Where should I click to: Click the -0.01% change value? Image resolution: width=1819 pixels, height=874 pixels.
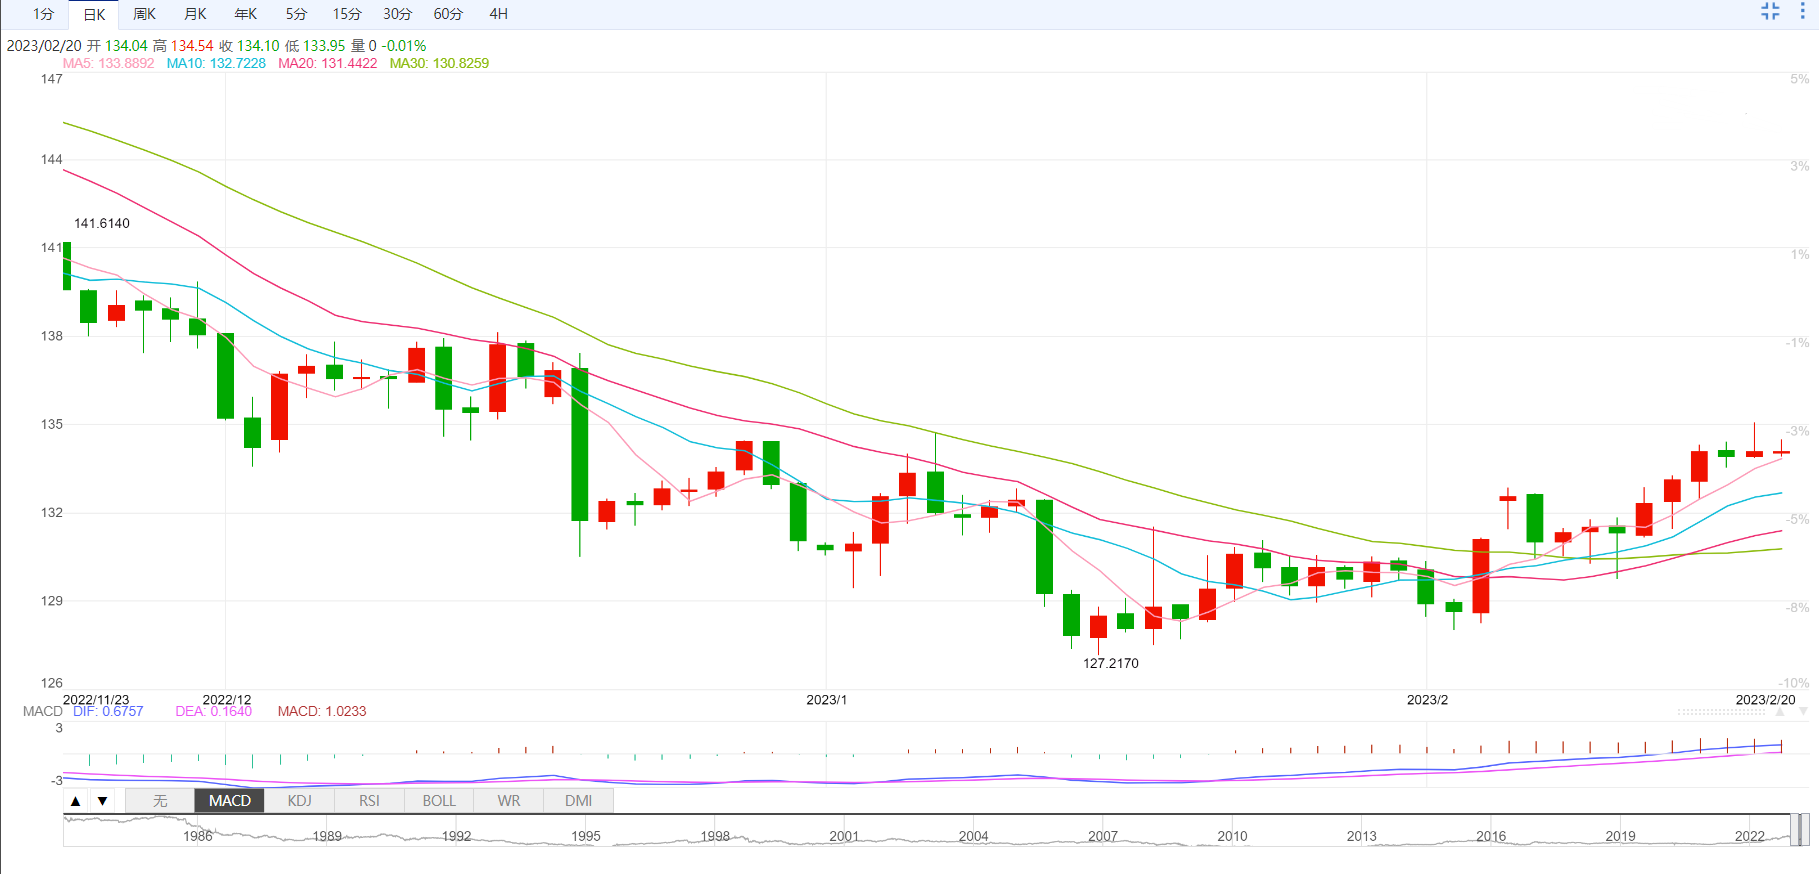[x=404, y=46]
